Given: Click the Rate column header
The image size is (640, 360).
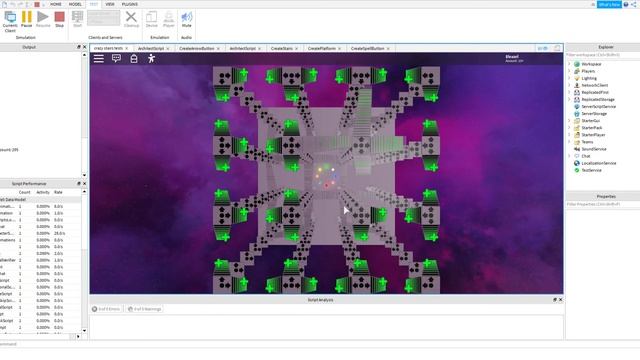Looking at the screenshot, I should (x=58, y=192).
